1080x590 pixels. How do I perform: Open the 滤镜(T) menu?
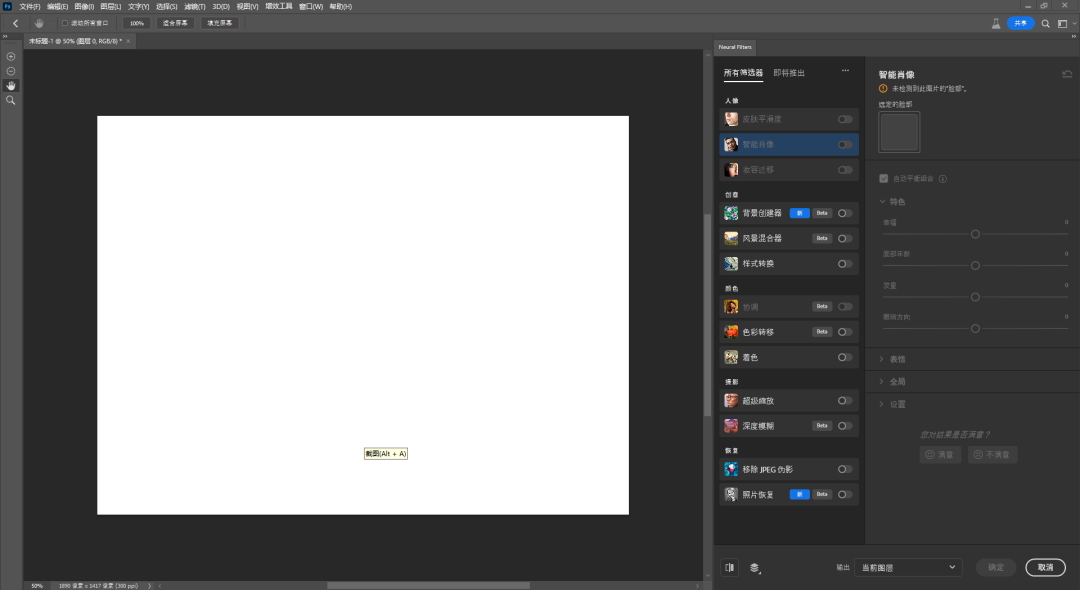194,6
